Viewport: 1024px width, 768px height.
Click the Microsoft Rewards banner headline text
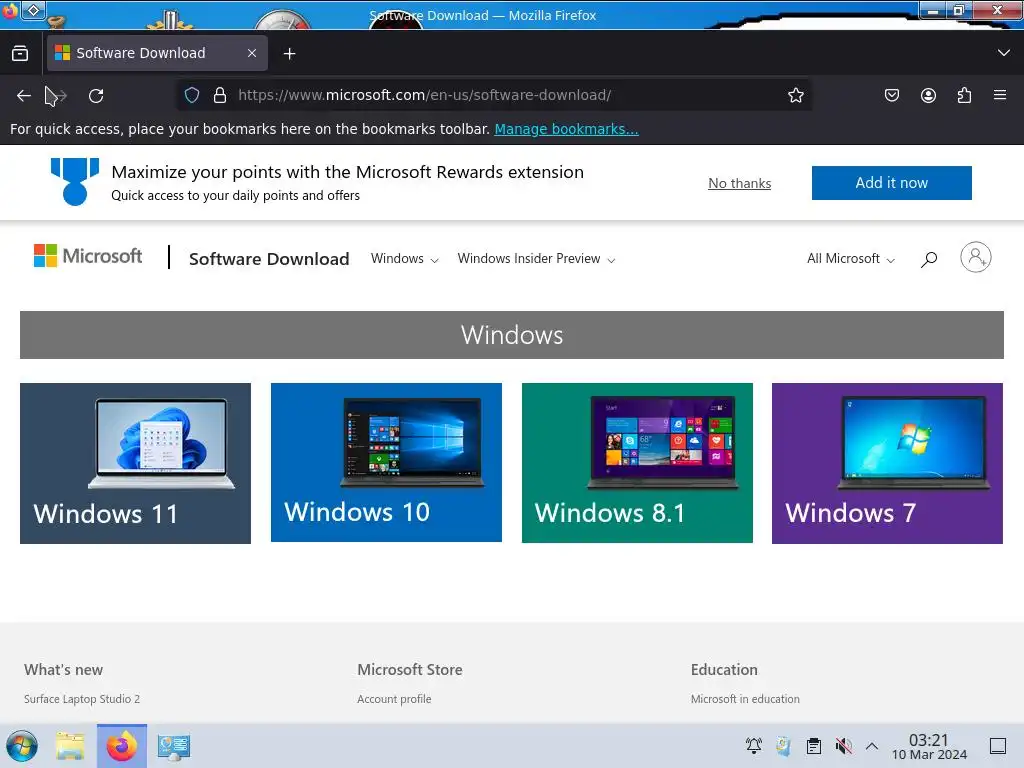(x=347, y=172)
